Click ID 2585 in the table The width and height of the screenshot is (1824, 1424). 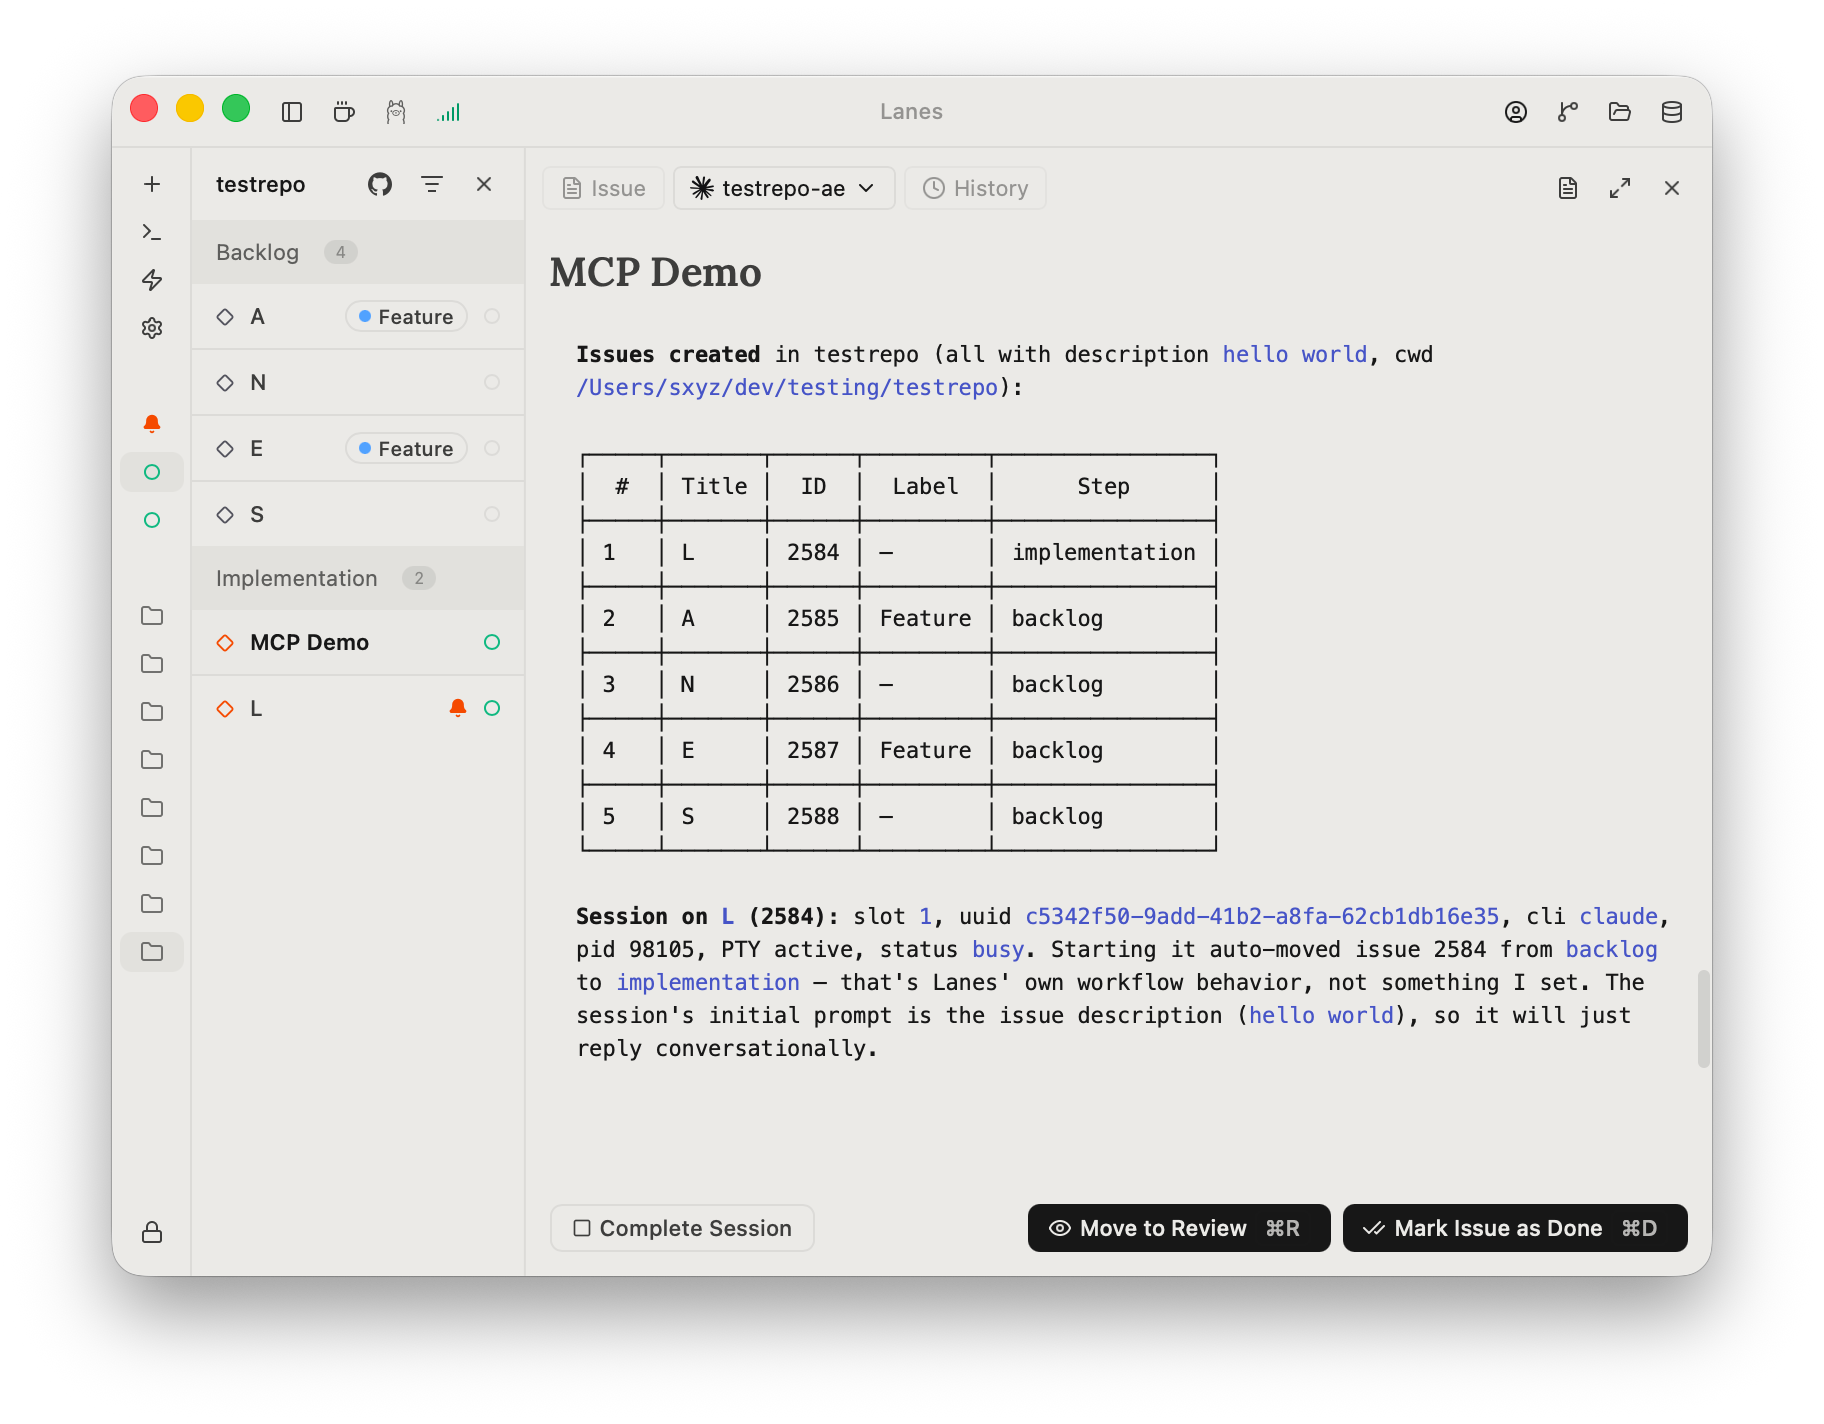click(812, 618)
